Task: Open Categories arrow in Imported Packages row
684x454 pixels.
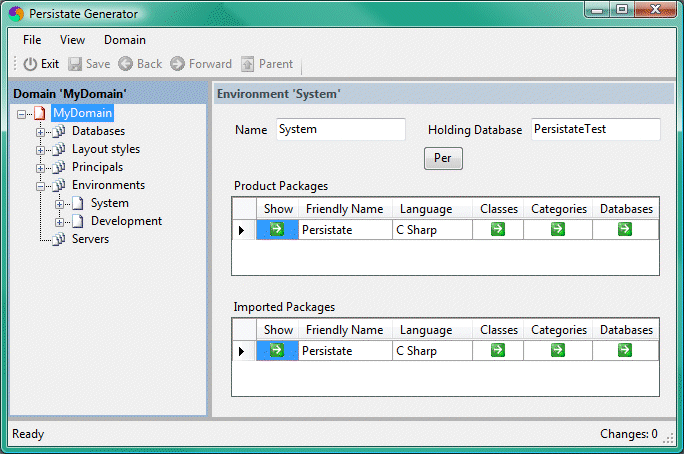Action: (x=558, y=351)
